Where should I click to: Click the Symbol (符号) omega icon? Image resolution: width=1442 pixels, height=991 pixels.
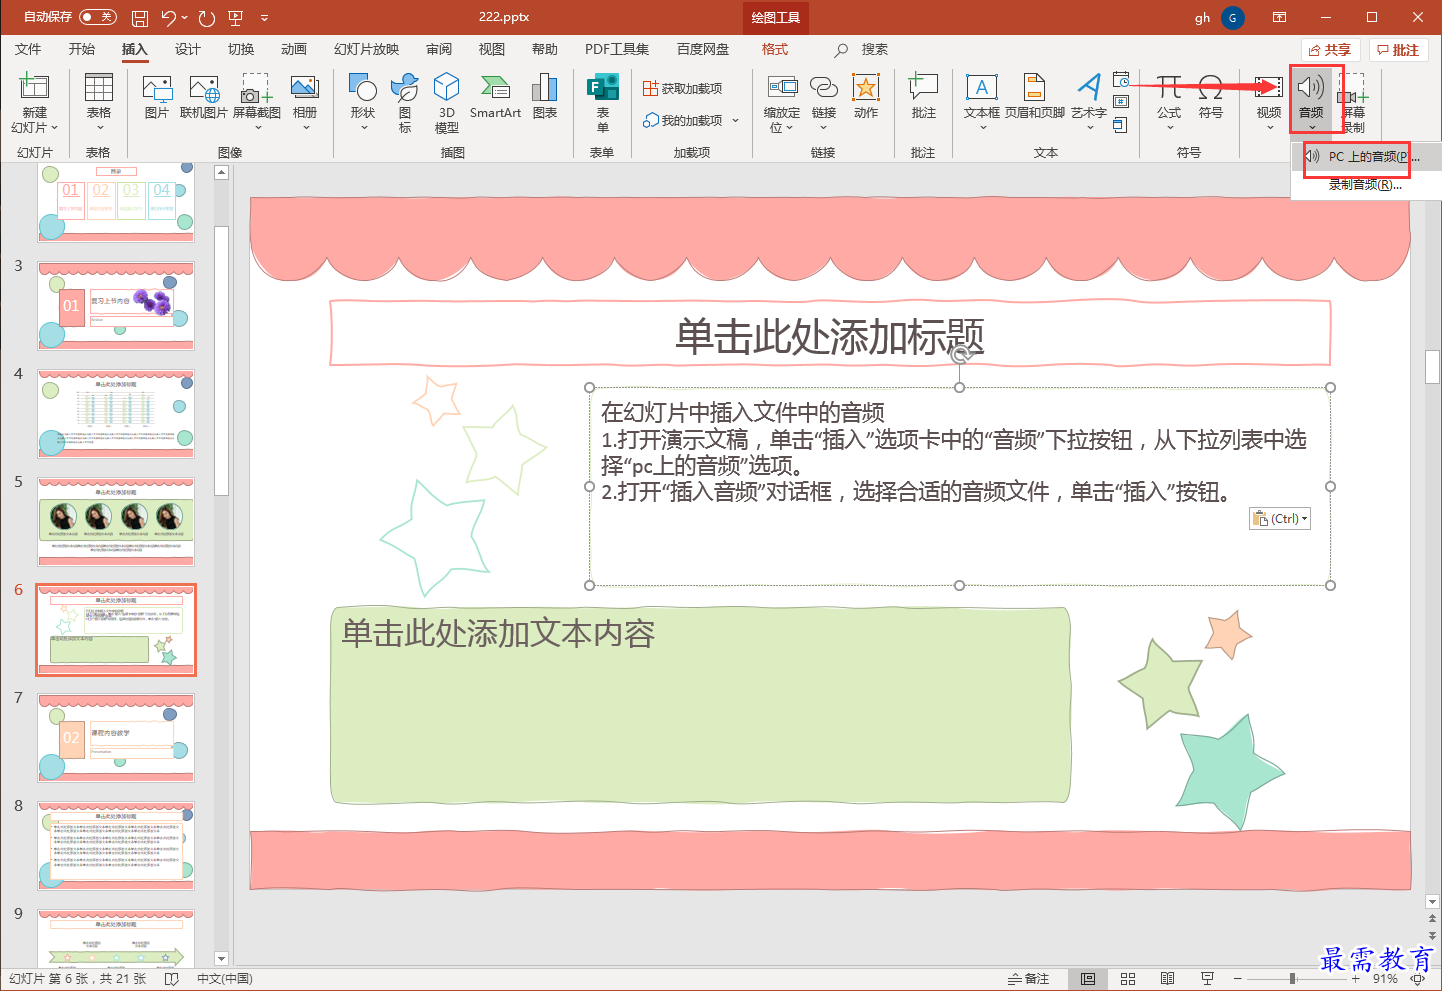click(1211, 88)
